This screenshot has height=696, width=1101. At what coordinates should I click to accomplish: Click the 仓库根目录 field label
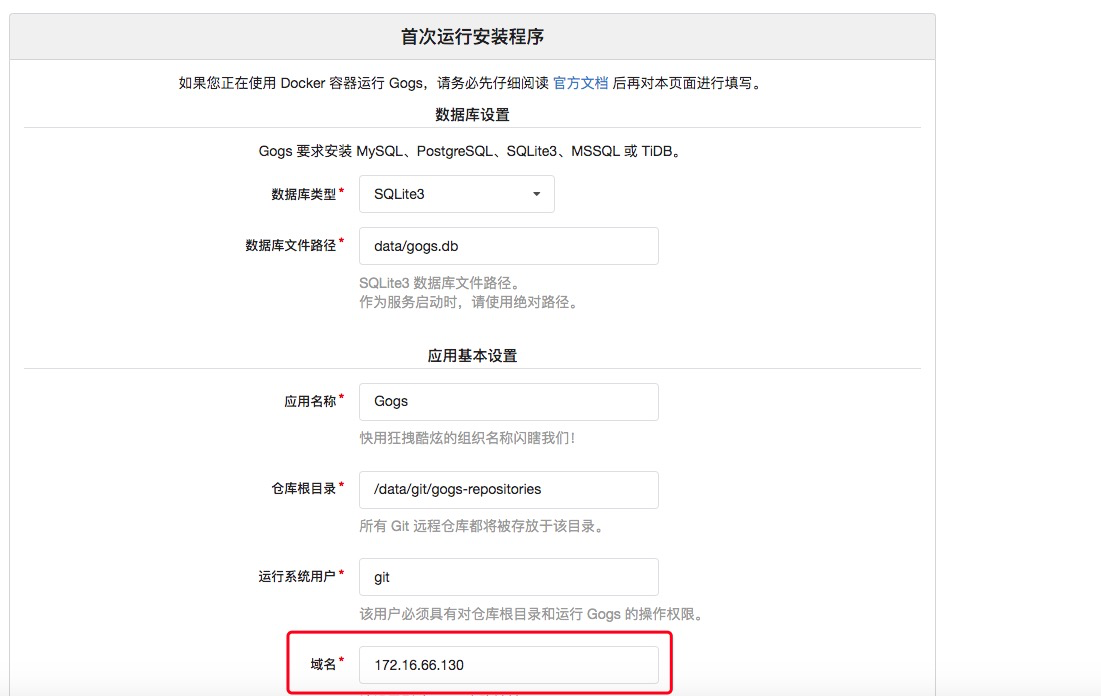pyautogui.click(x=304, y=489)
